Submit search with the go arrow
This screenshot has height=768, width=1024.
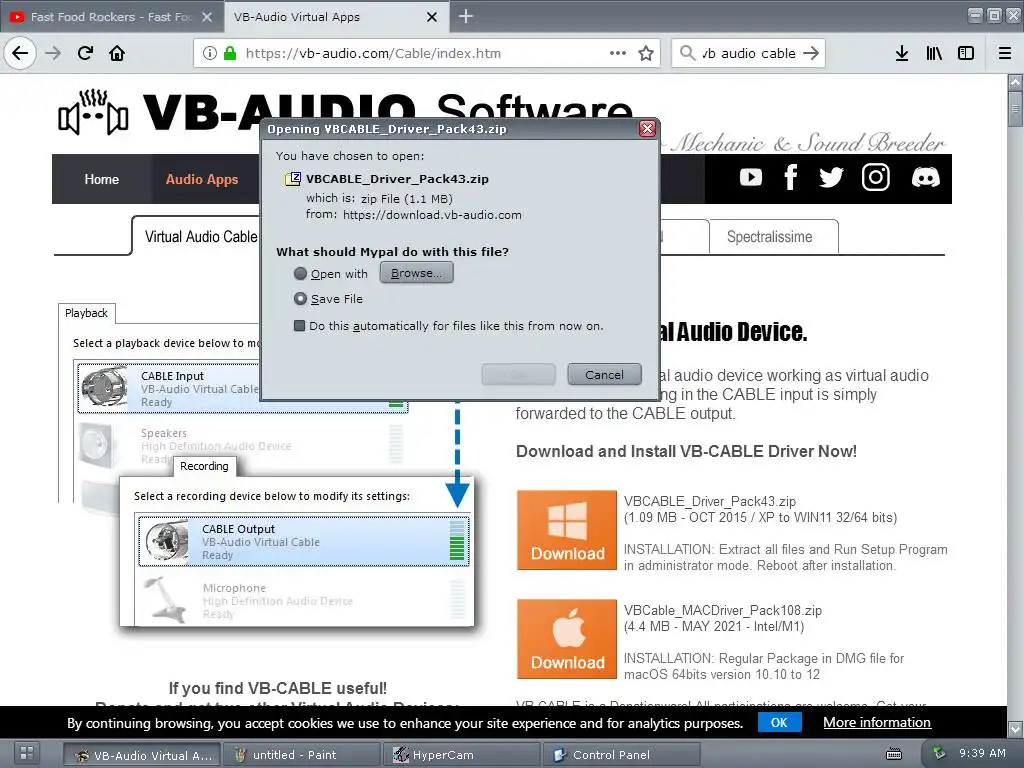click(x=811, y=53)
